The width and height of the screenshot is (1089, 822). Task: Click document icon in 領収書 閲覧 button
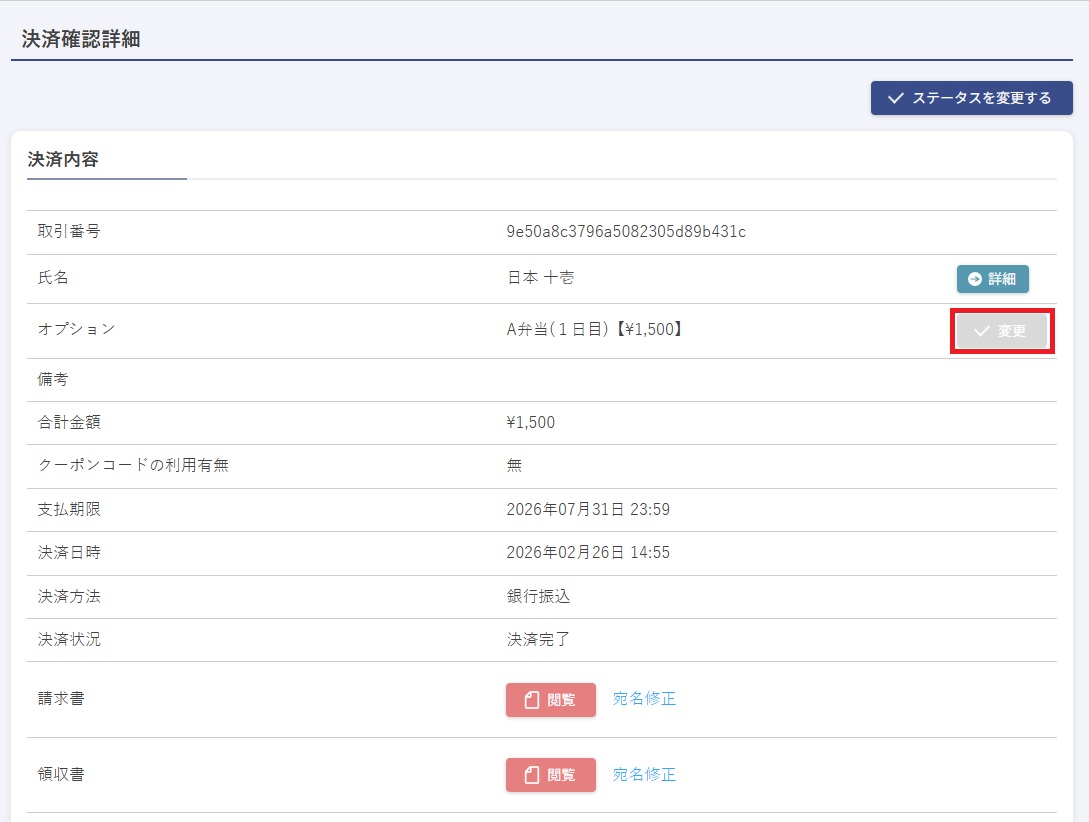point(532,775)
